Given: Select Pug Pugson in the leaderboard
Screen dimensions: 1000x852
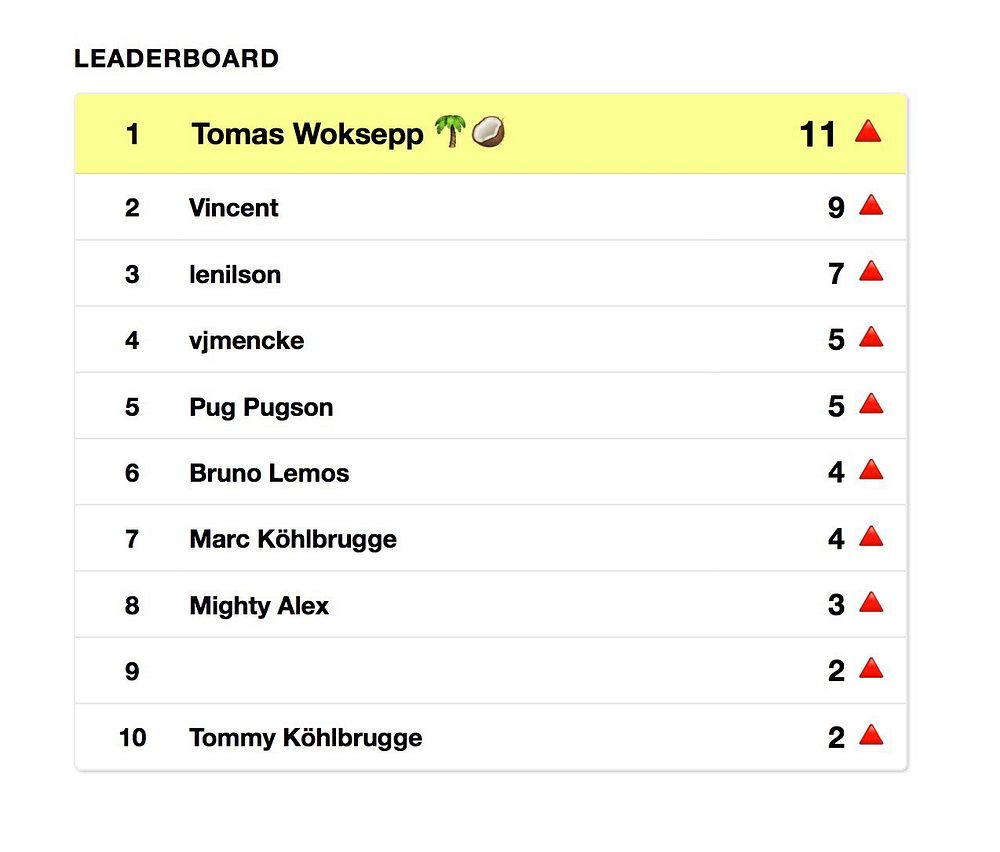Looking at the screenshot, I should coord(261,408).
